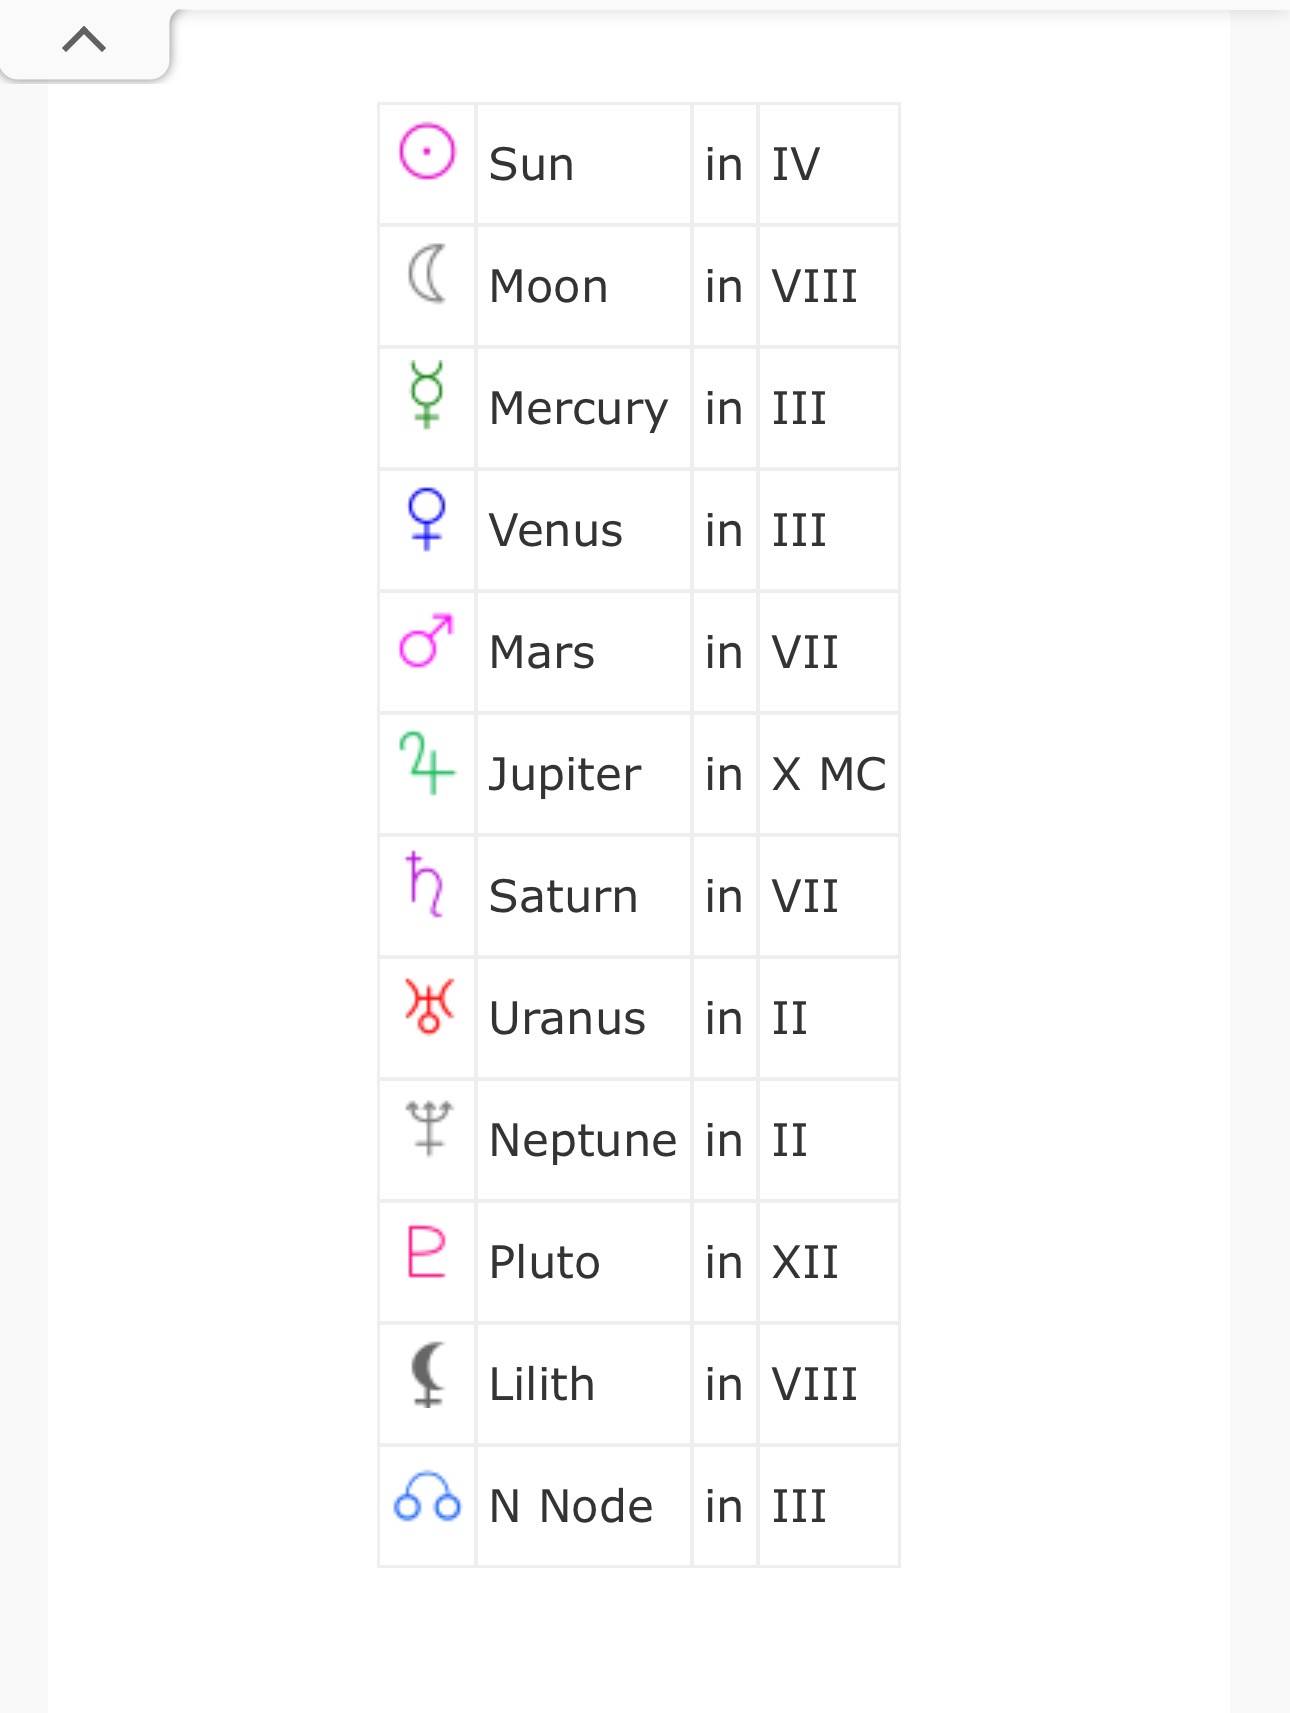This screenshot has width=1290, height=1713.
Task: Click the Pluto label text
Action: (x=545, y=1262)
